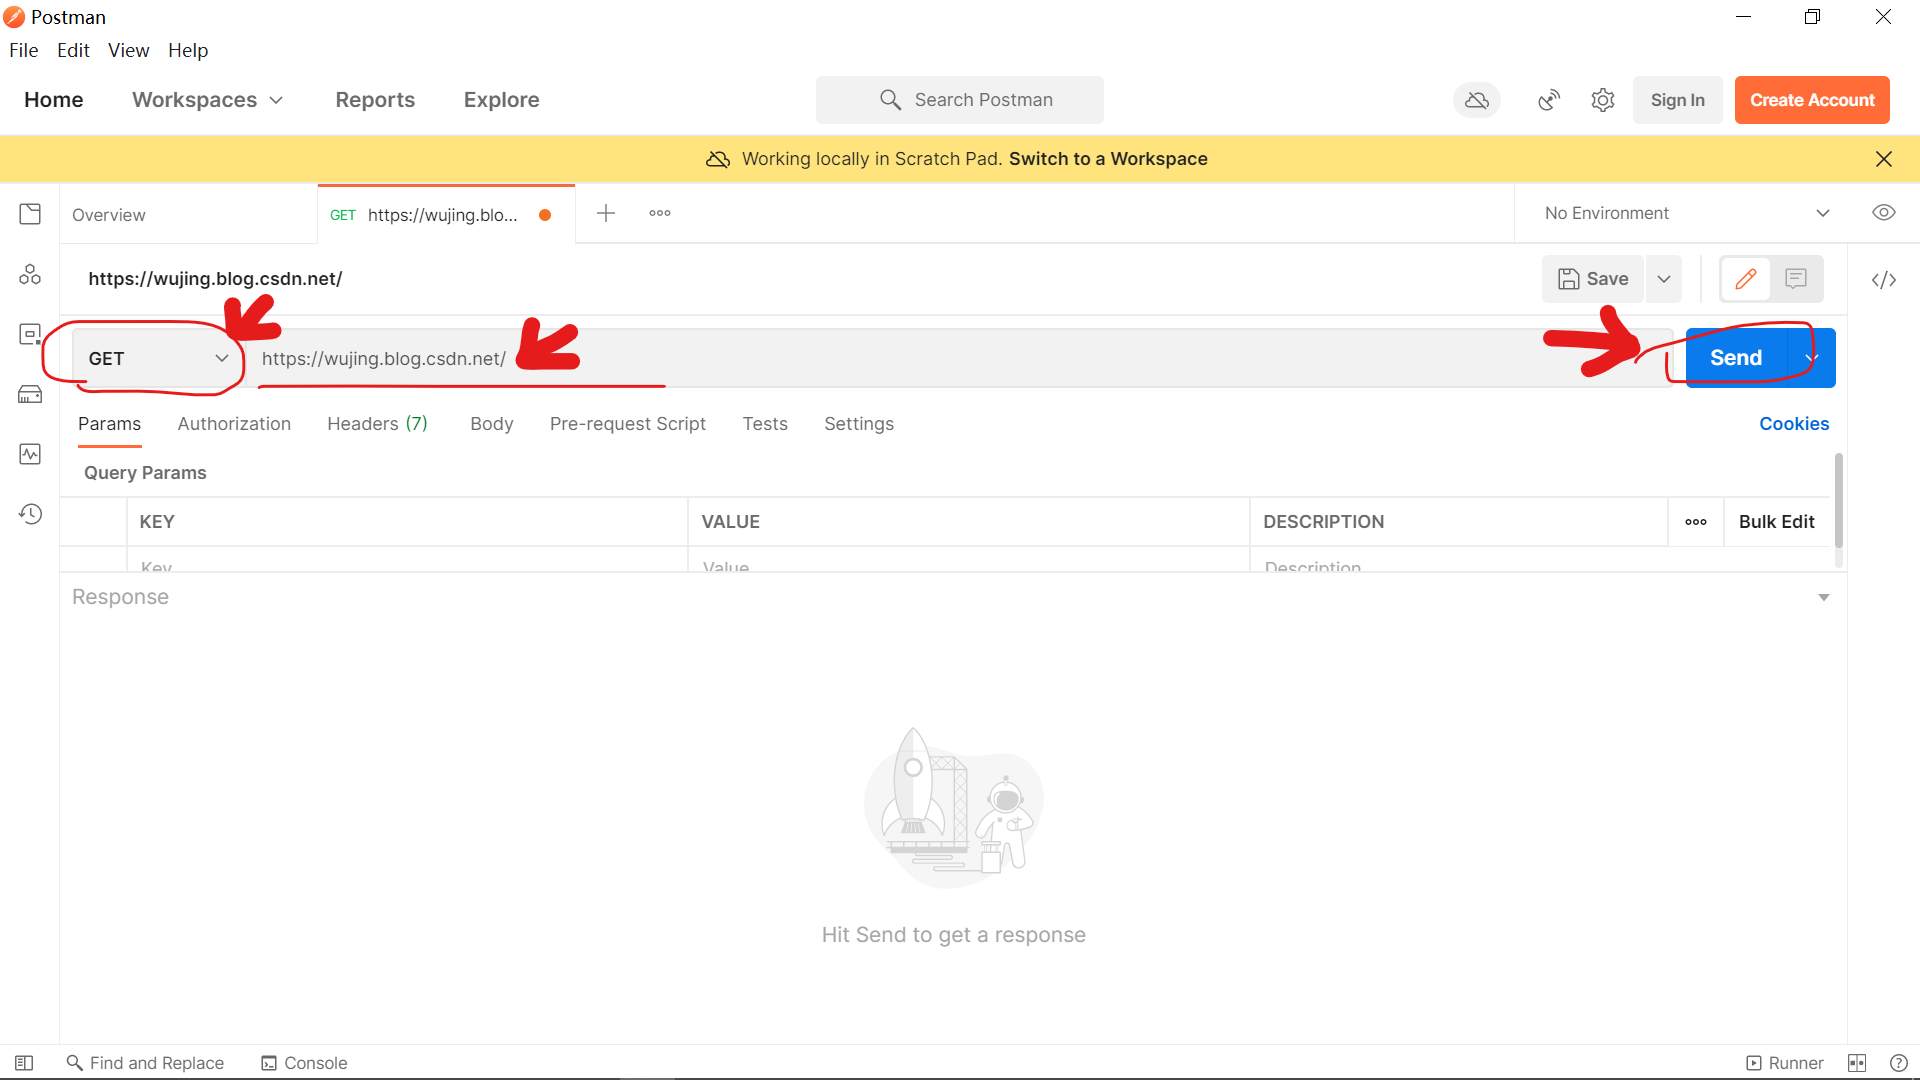Open the Mock Servers sidebar panel
Image resolution: width=1920 pixels, height=1080 pixels.
point(30,393)
